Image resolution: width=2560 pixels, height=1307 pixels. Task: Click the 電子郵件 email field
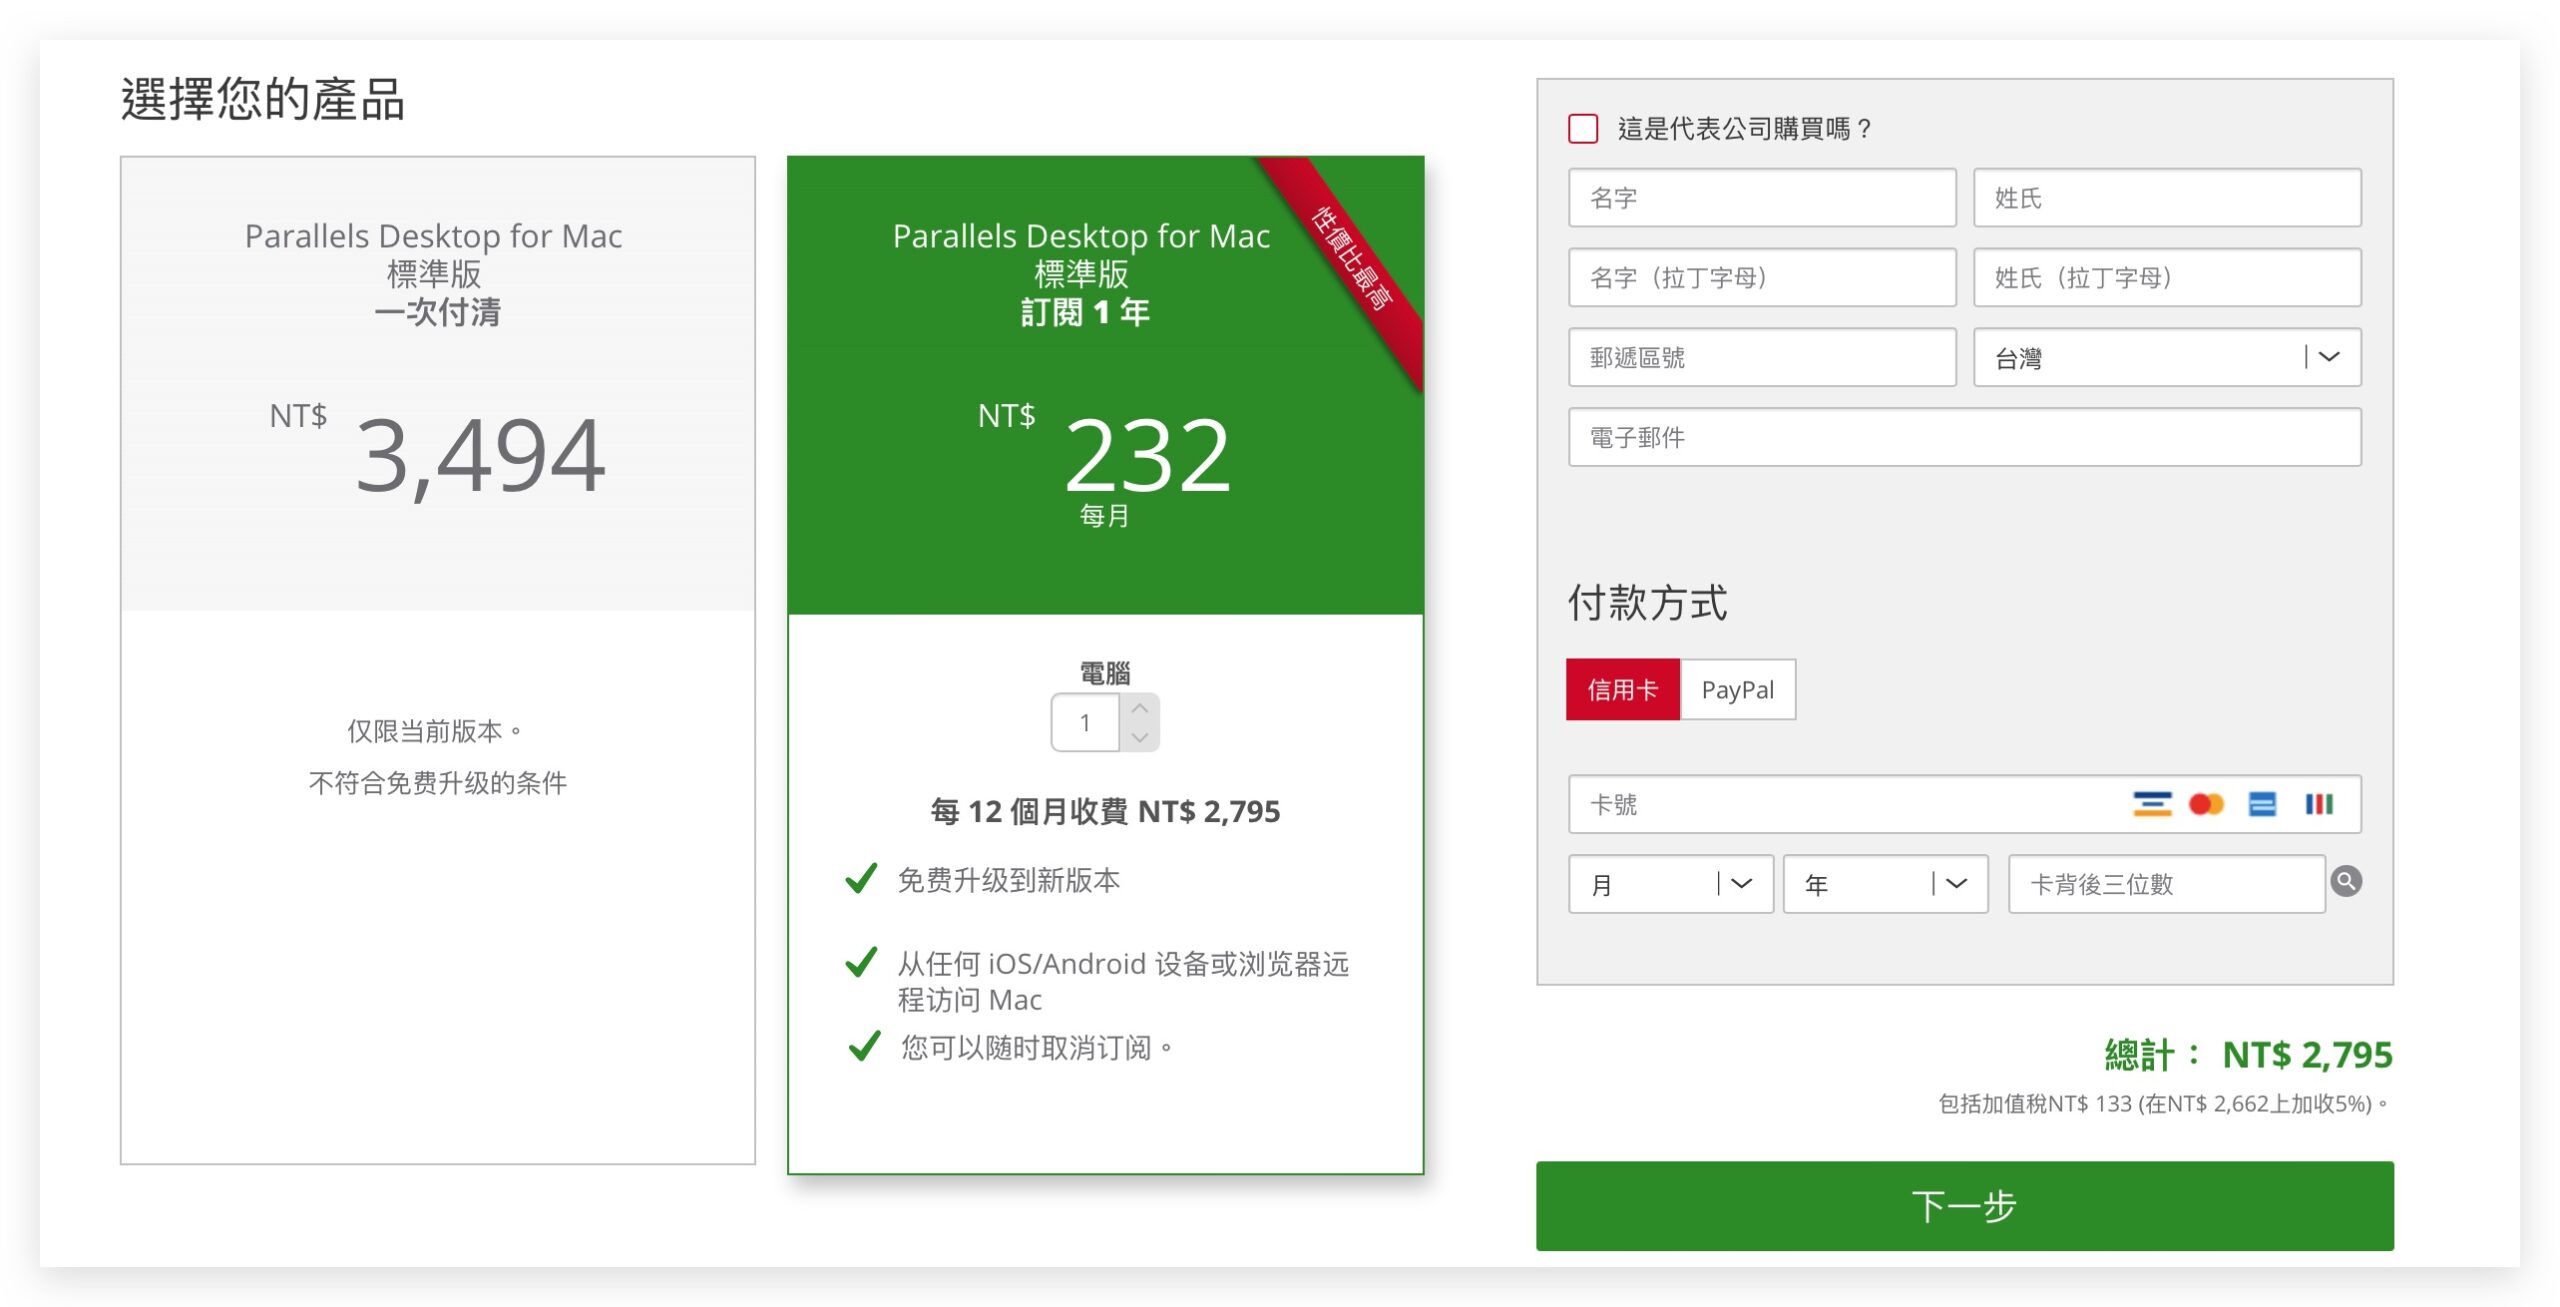pyautogui.click(x=1964, y=438)
